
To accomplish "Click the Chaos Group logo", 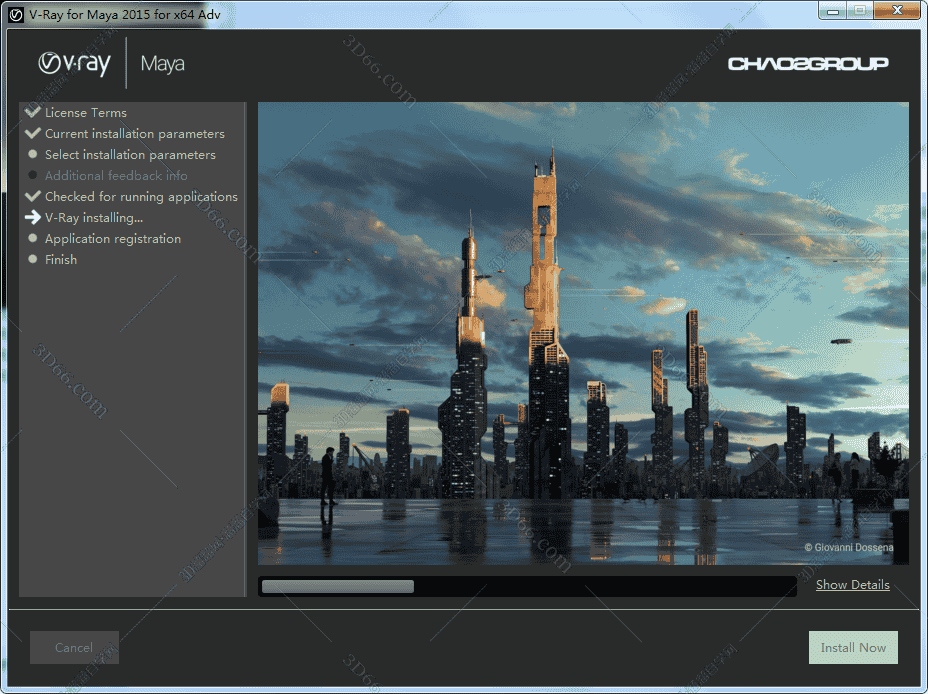I will tap(808, 64).
